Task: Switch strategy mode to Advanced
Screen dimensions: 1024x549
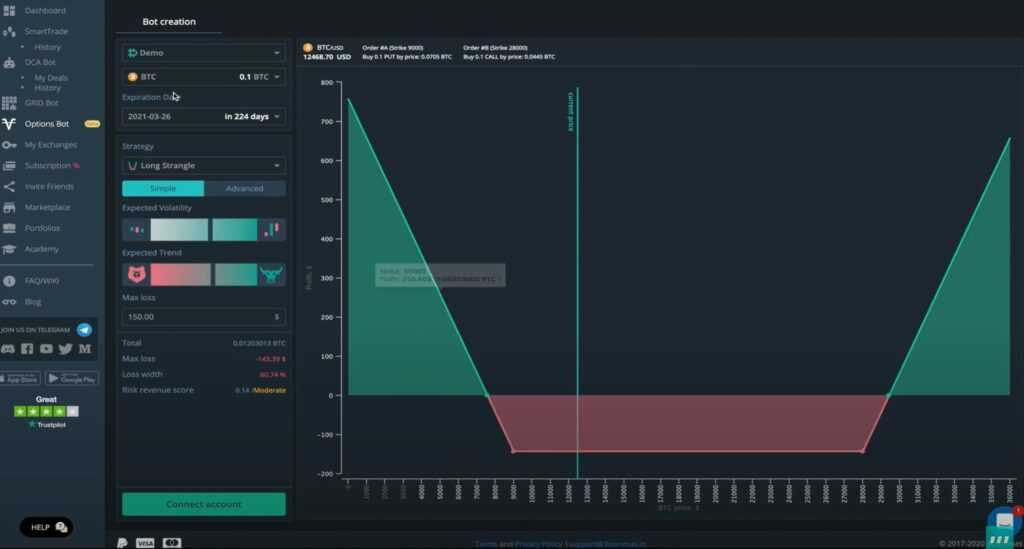Action: [x=245, y=188]
